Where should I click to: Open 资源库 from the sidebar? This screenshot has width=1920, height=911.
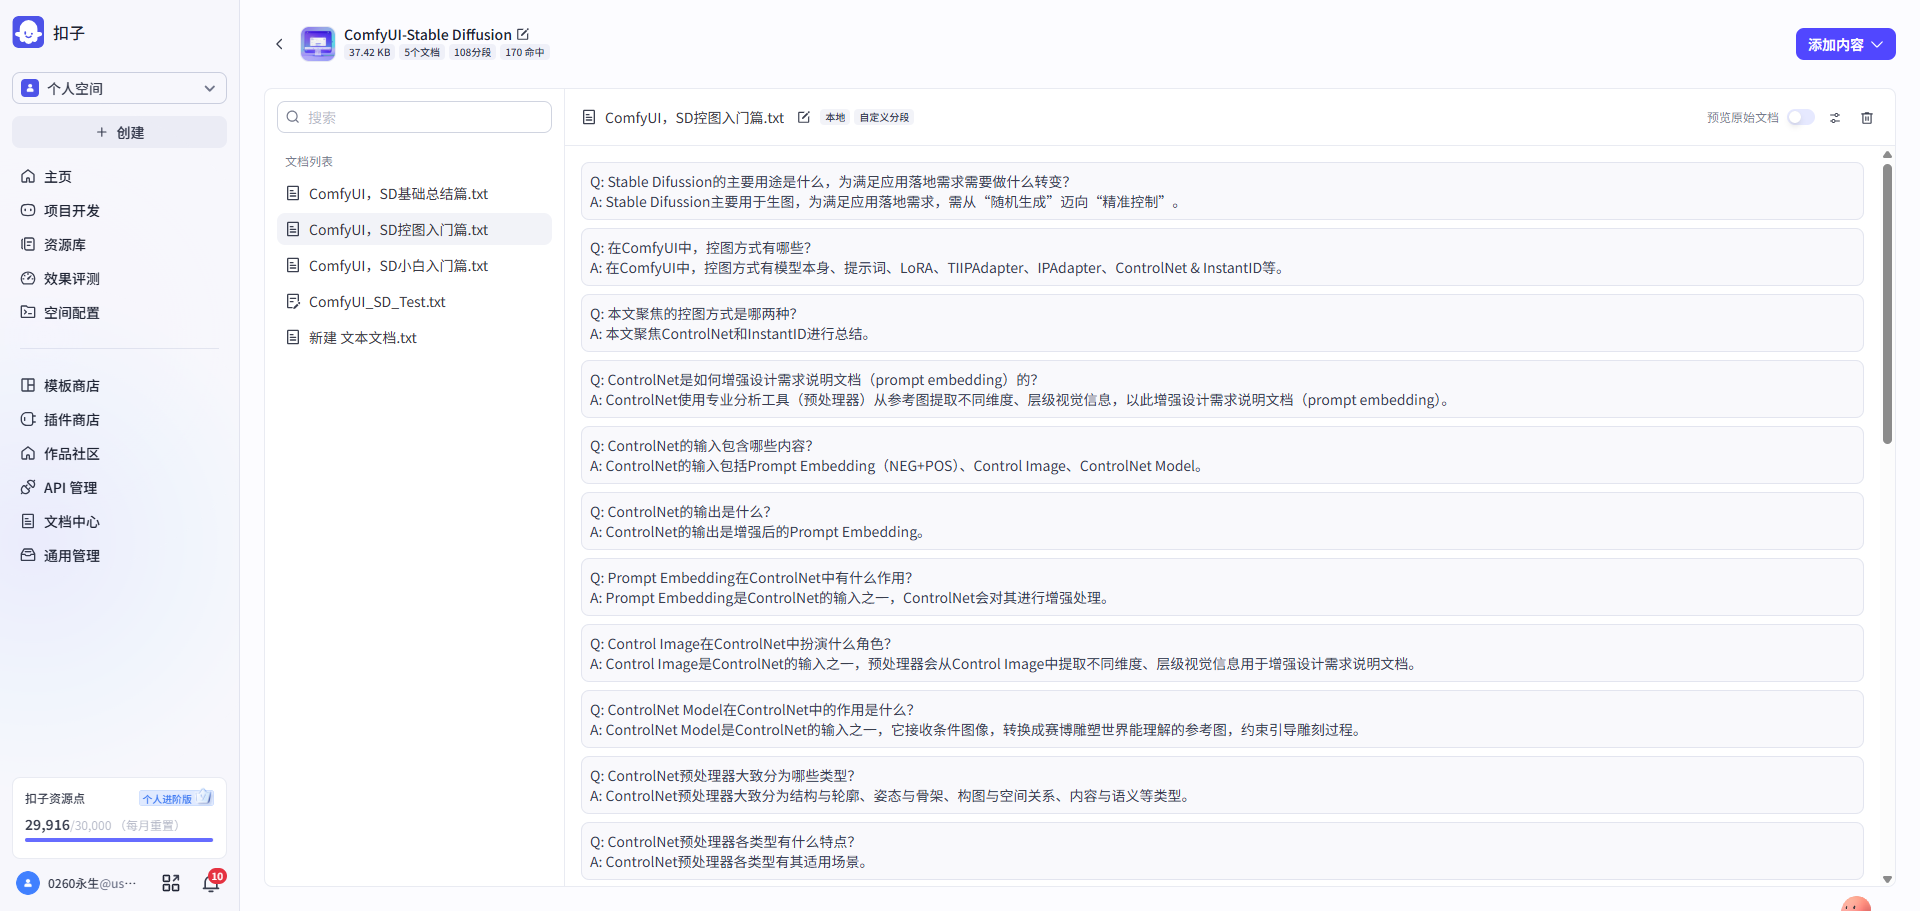(65, 244)
